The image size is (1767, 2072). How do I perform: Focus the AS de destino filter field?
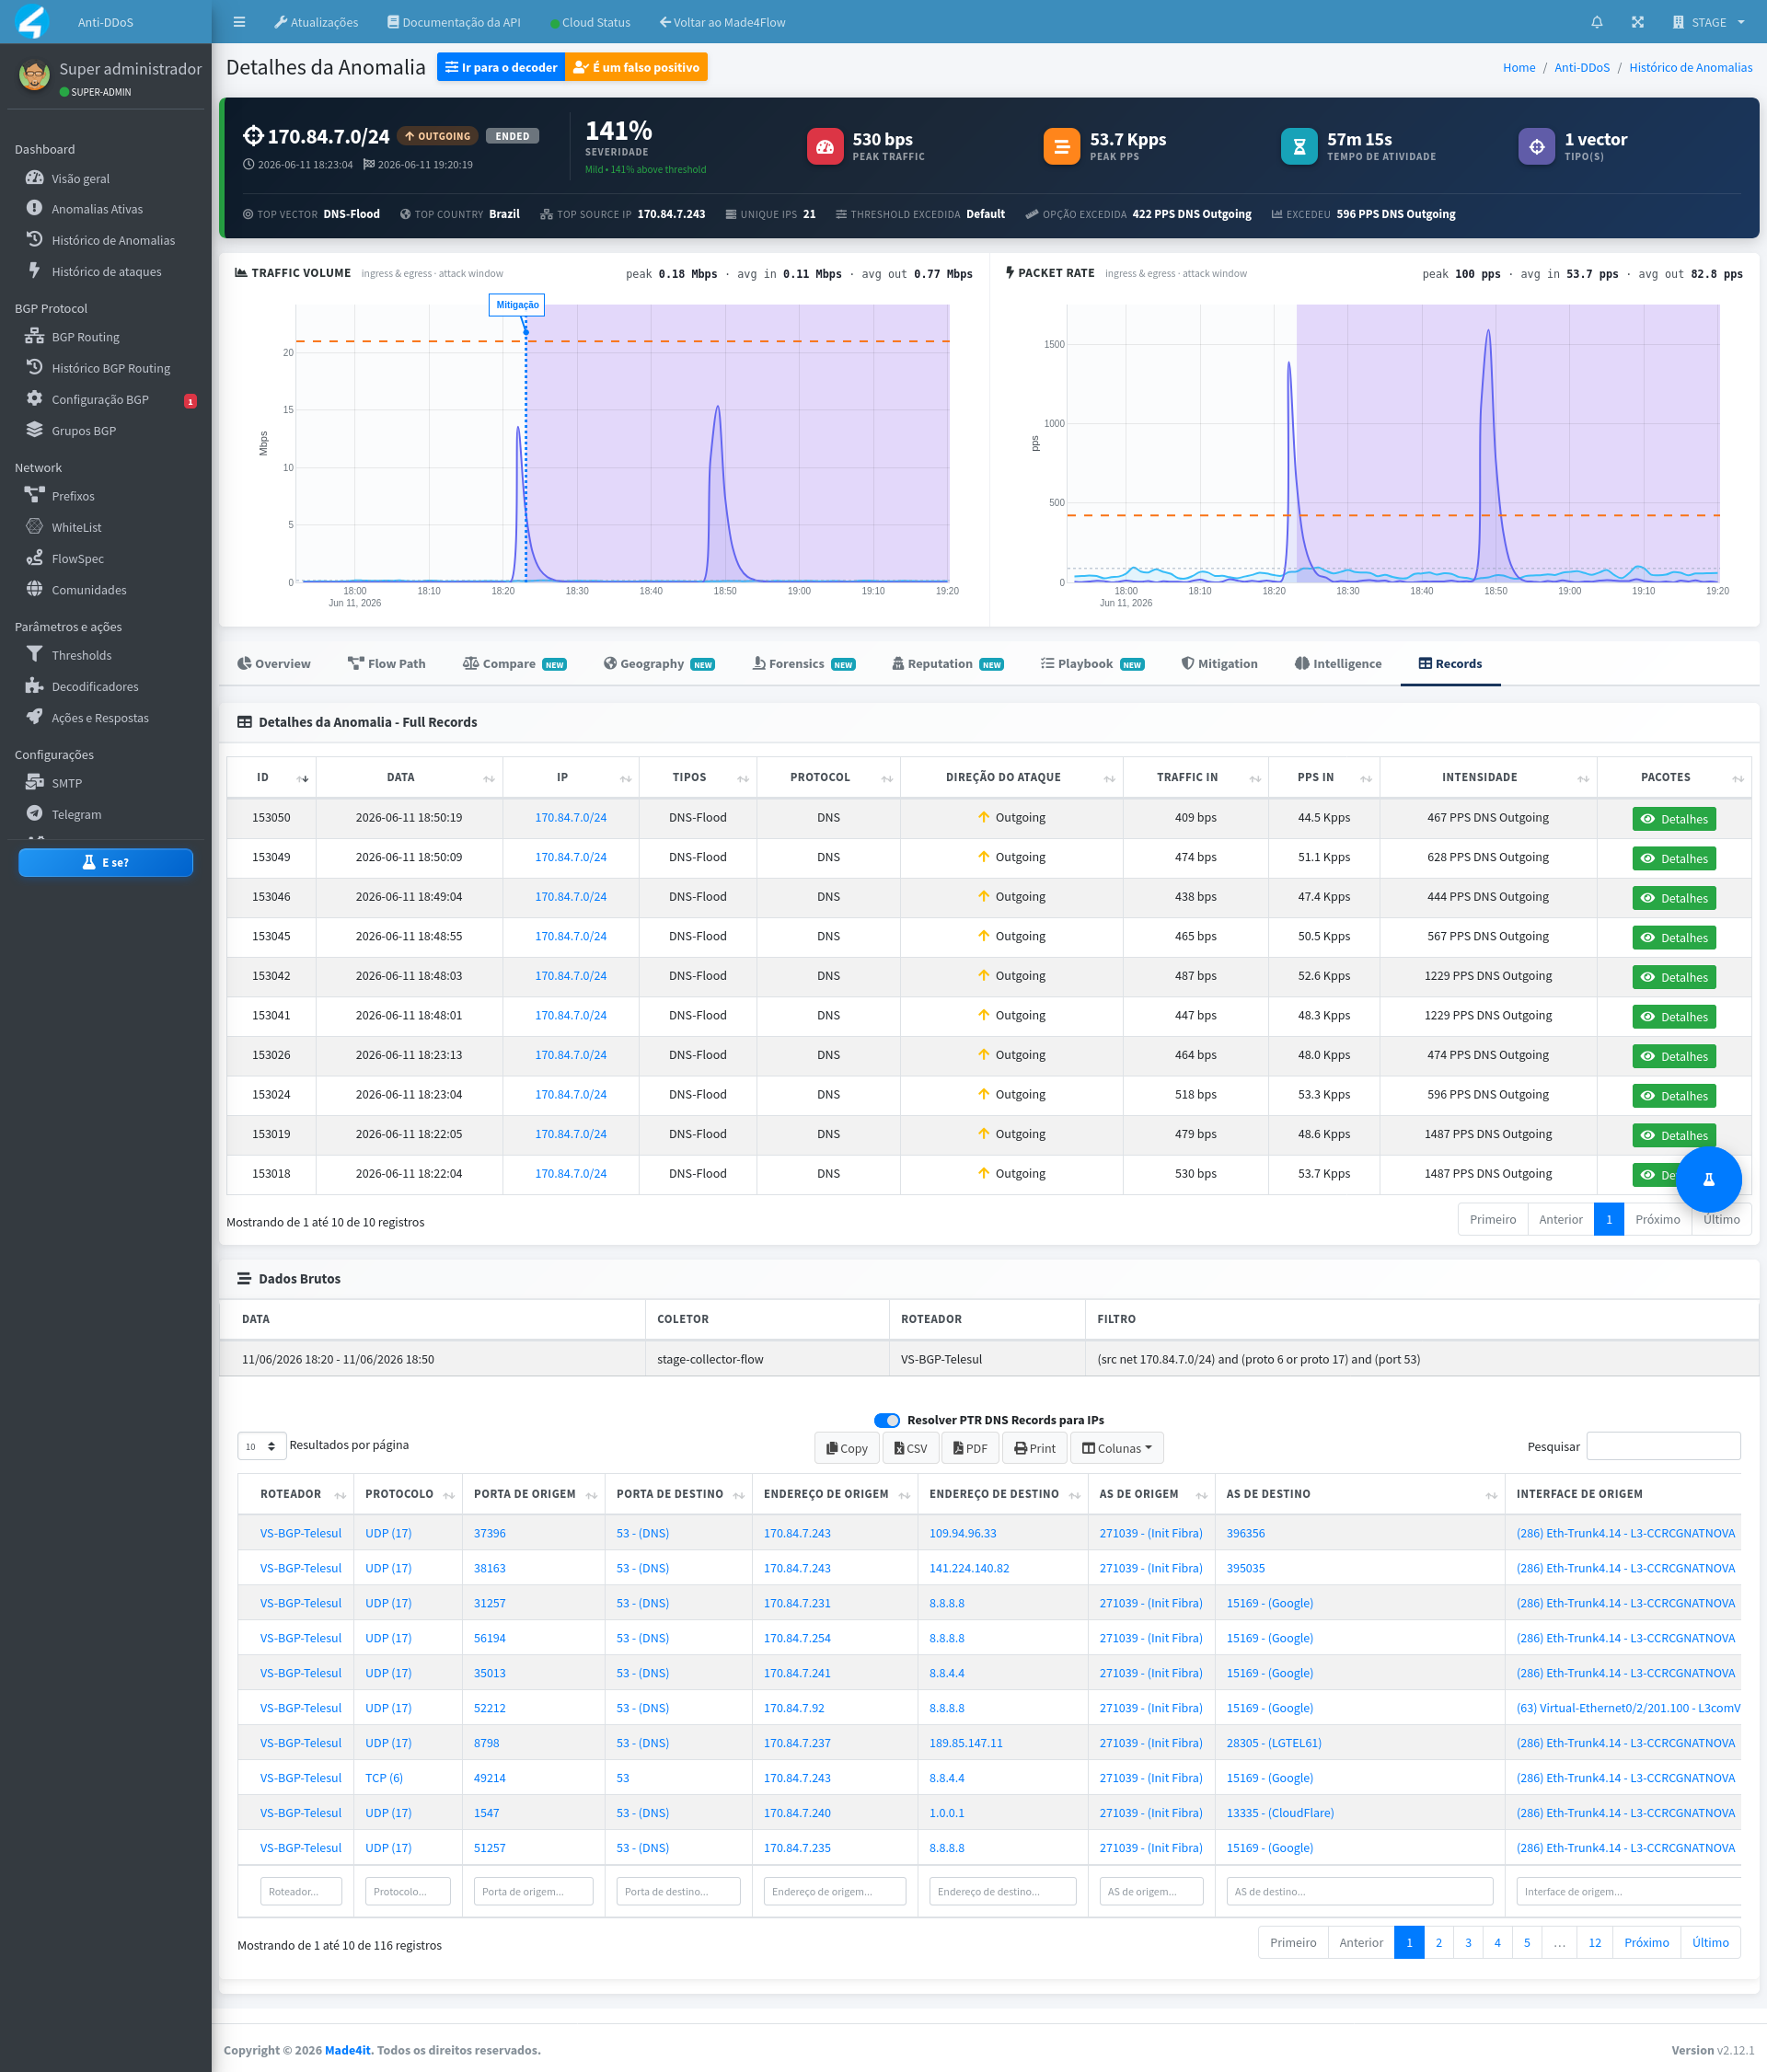1359,1891
